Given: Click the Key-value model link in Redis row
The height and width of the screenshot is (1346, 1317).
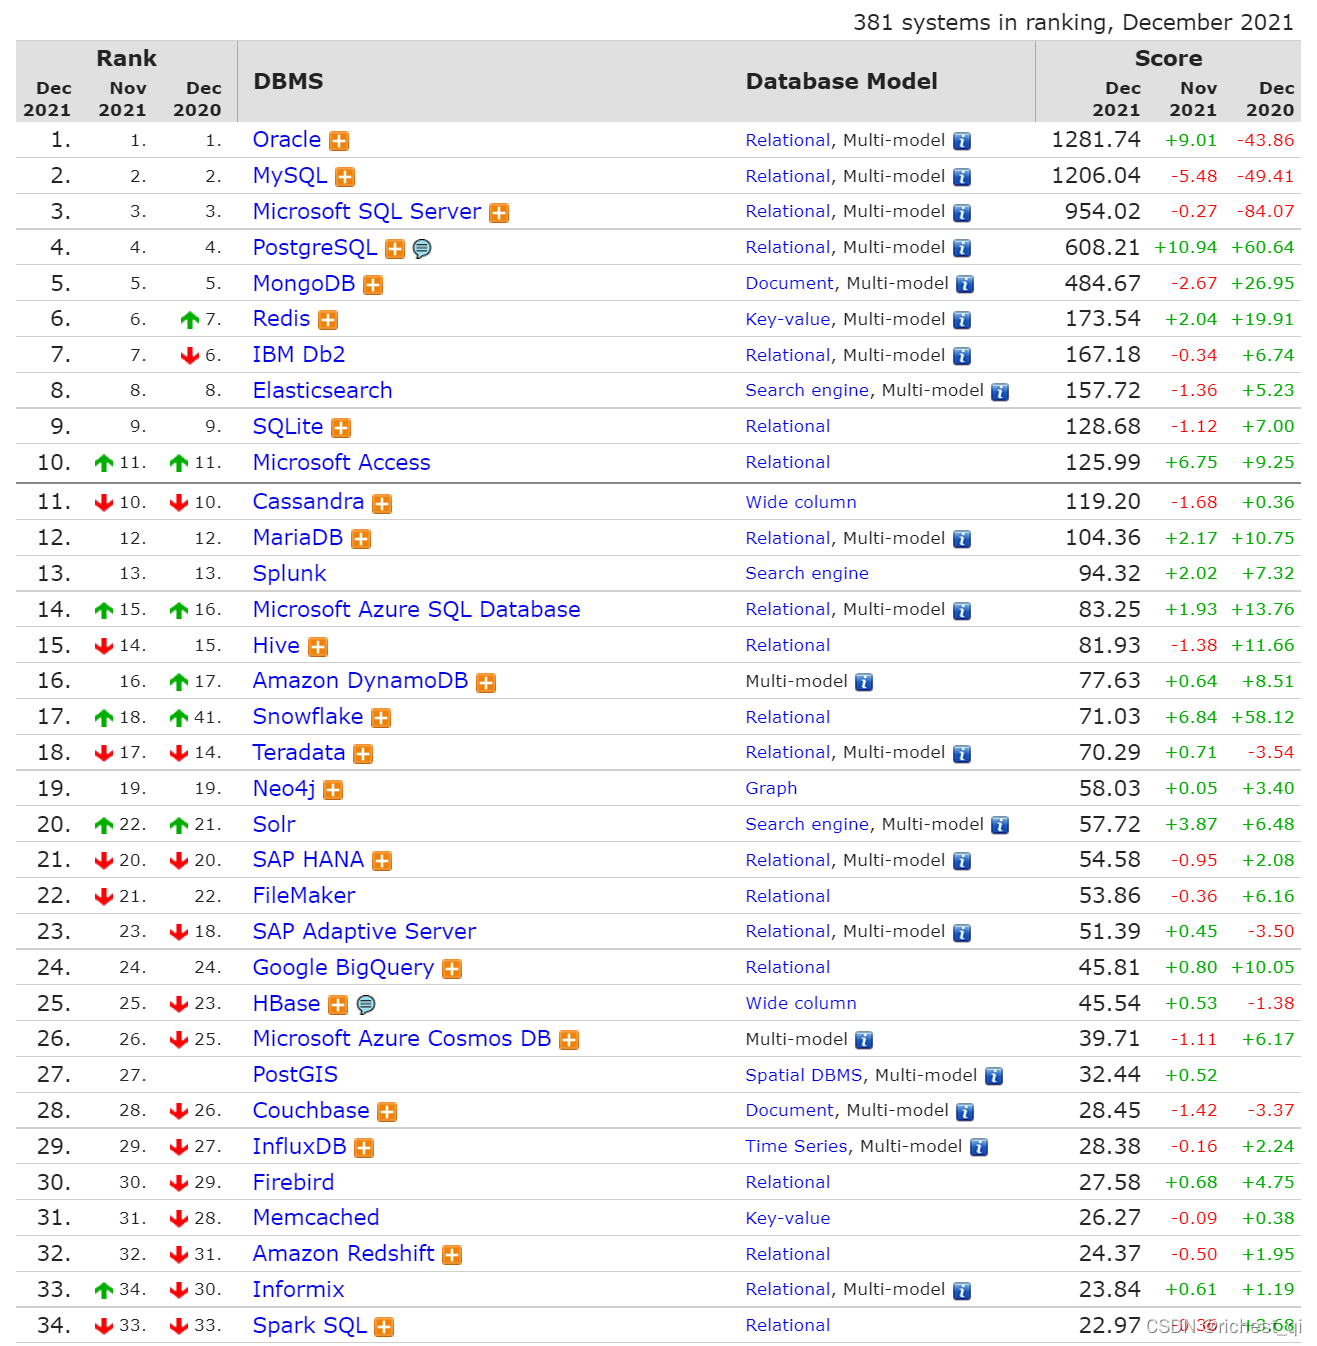Looking at the screenshot, I should tap(788, 320).
